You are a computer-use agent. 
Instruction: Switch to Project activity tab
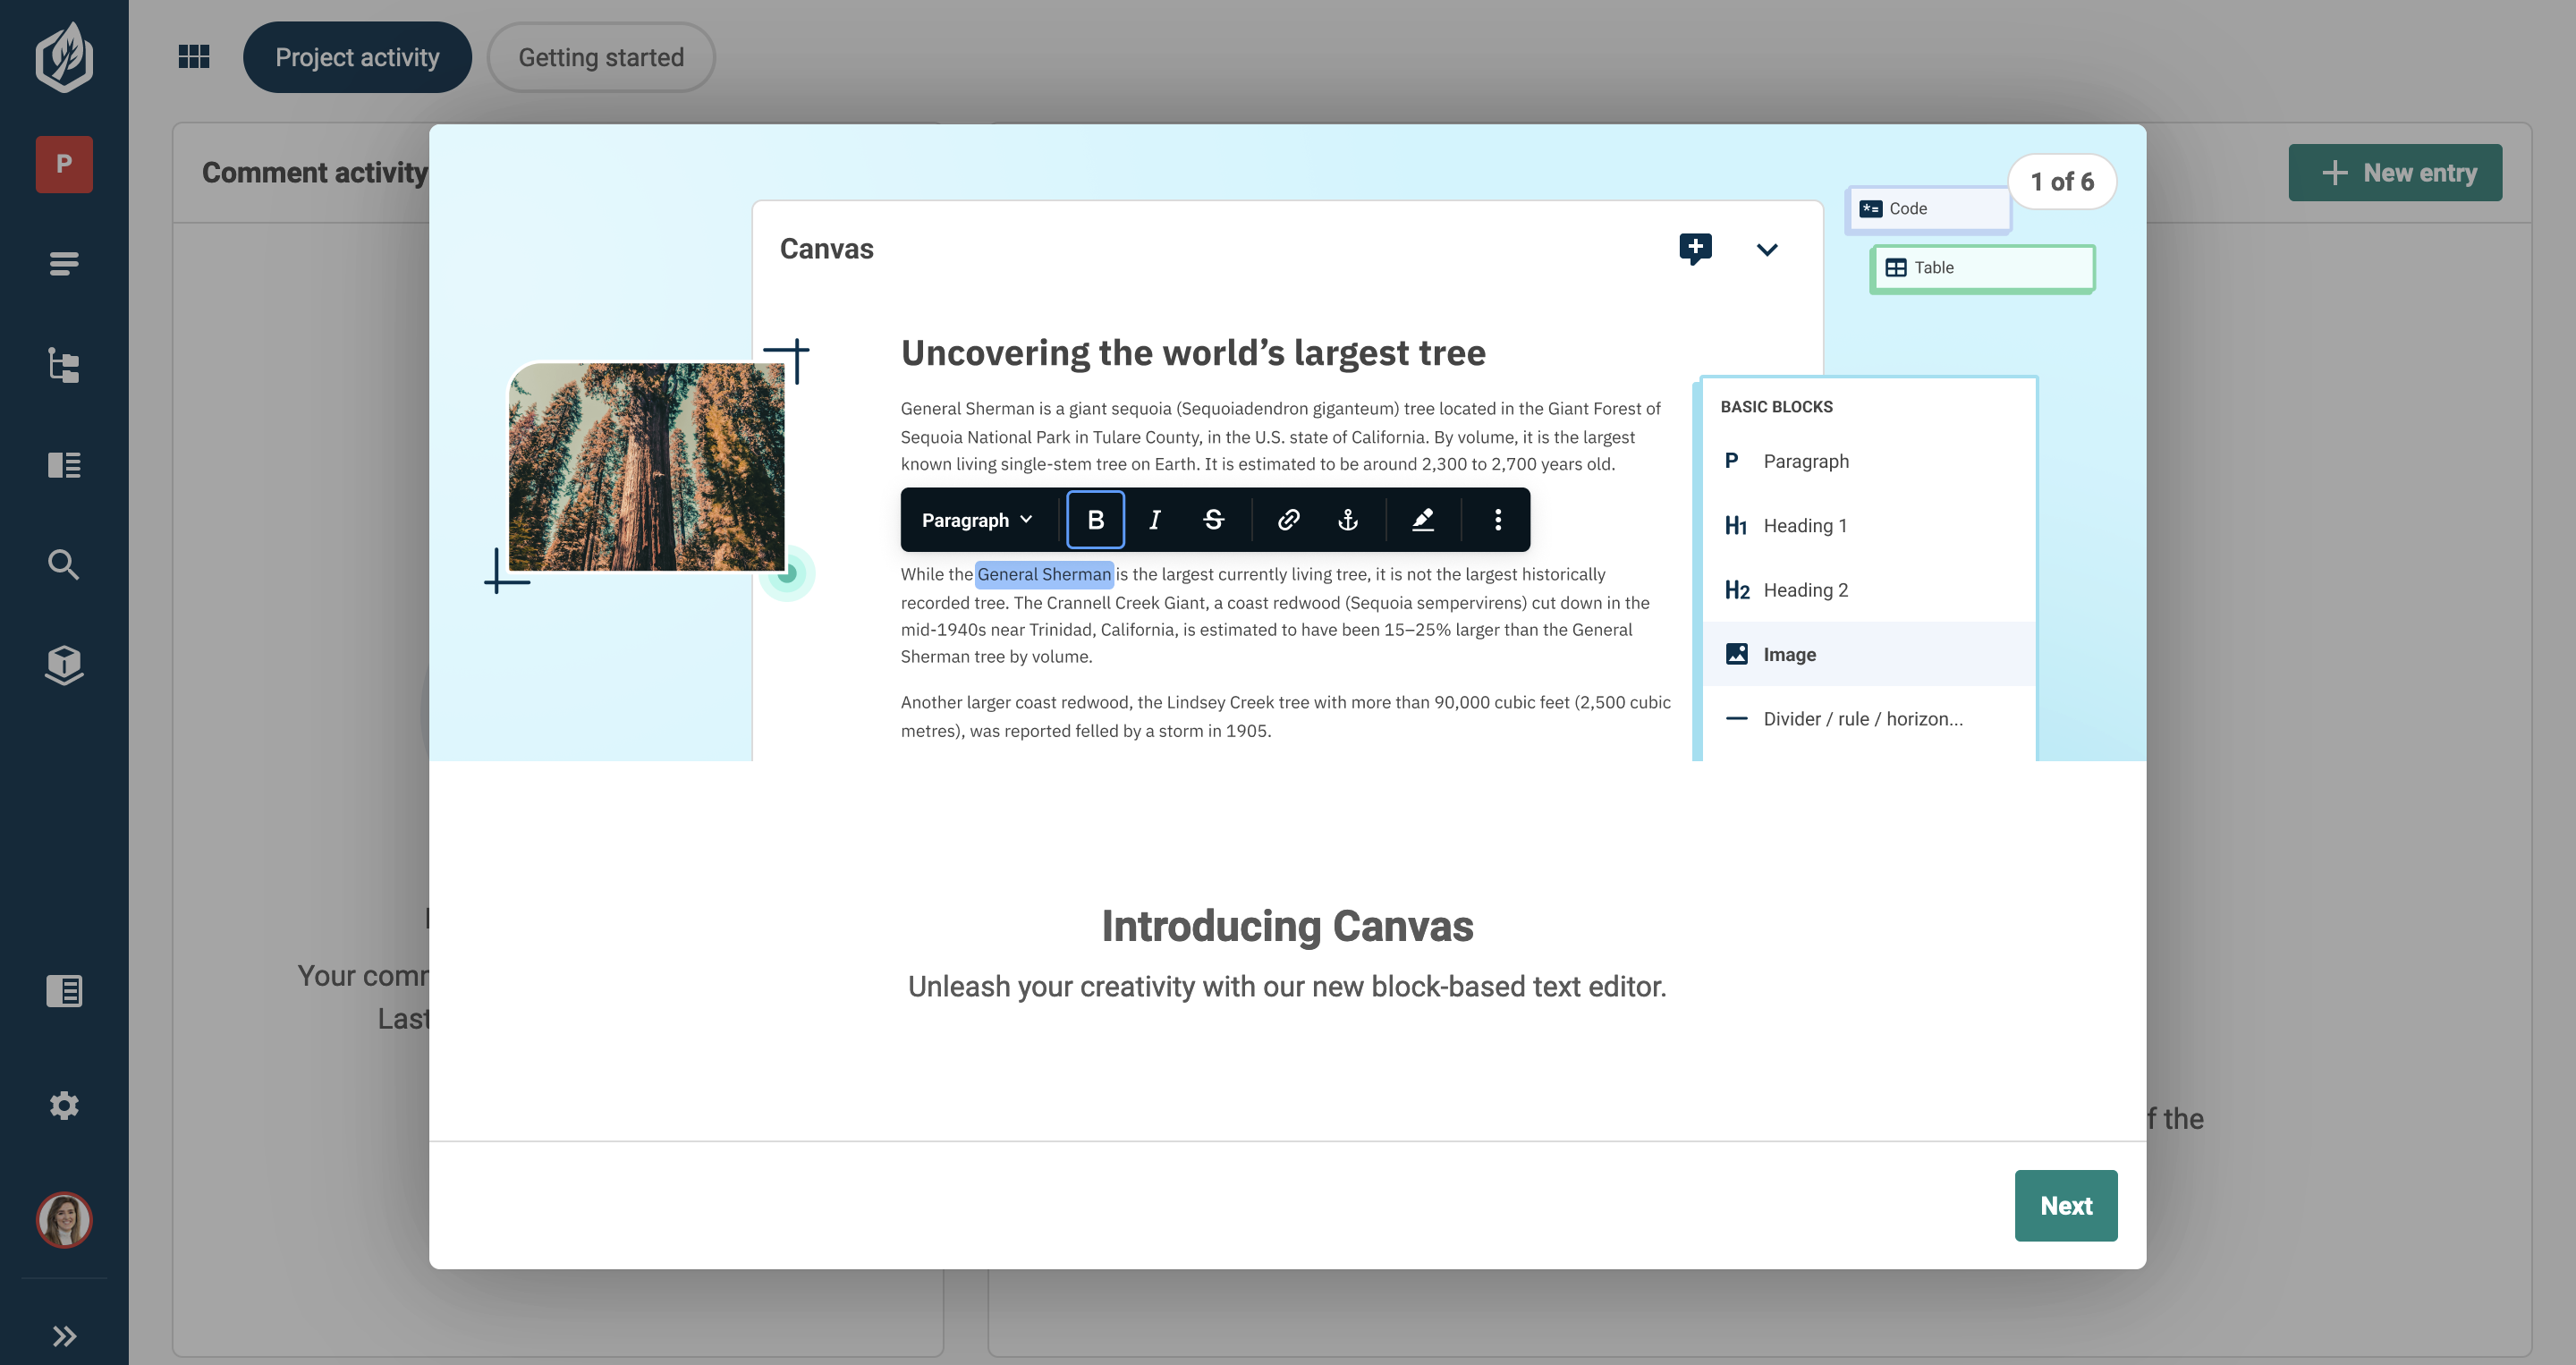(357, 57)
